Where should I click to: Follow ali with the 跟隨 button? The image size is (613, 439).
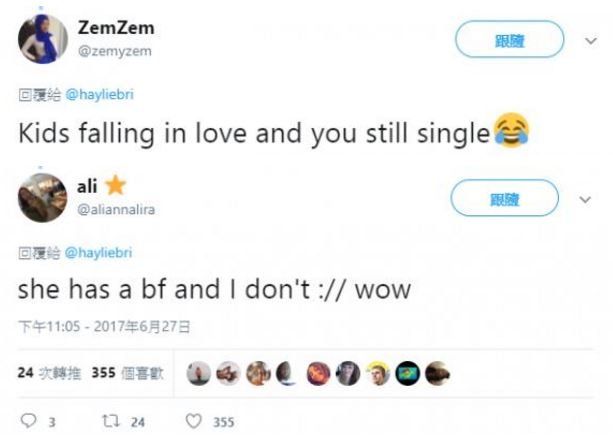pyautogui.click(x=506, y=199)
